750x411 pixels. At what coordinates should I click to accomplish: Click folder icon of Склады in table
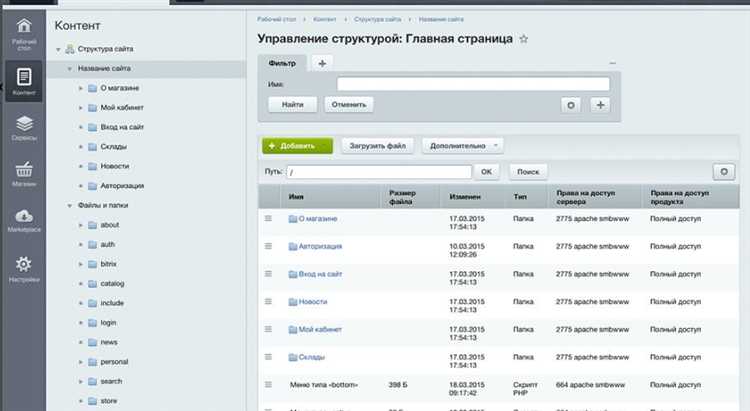click(293, 357)
